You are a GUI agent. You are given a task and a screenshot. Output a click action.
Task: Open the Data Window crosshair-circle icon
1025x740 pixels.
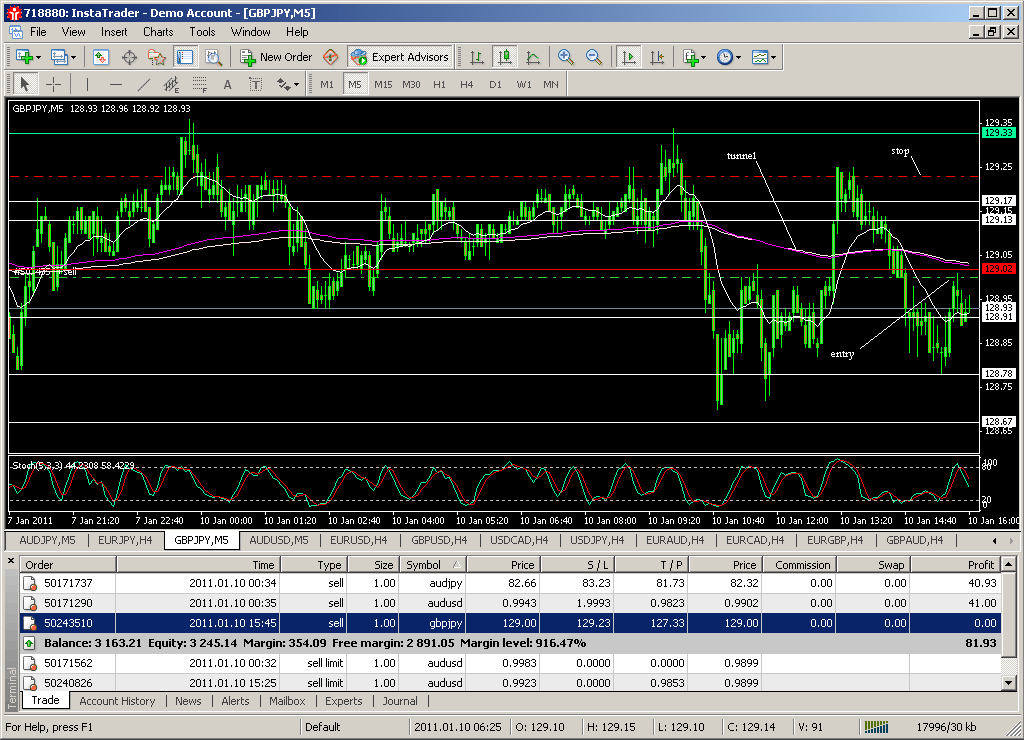click(129, 58)
